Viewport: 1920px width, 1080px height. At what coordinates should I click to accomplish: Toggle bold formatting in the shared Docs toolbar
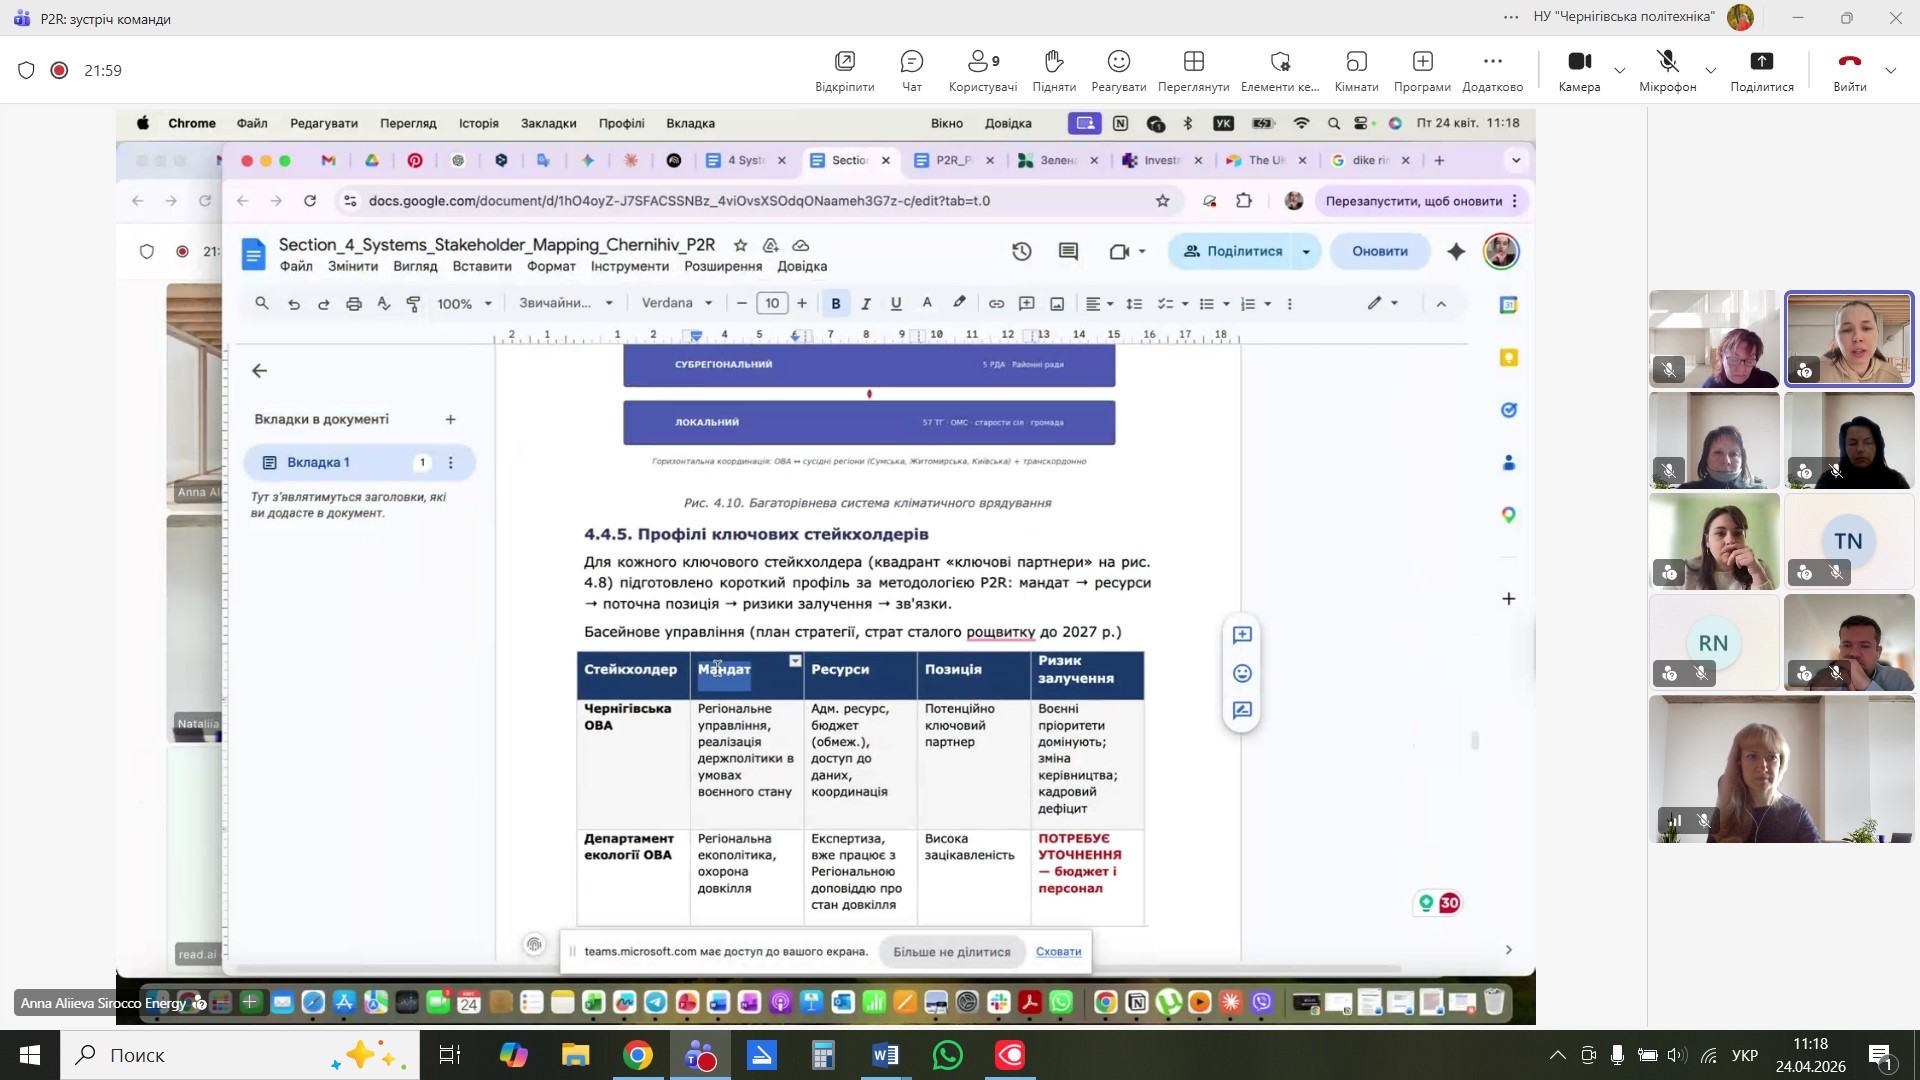click(836, 304)
